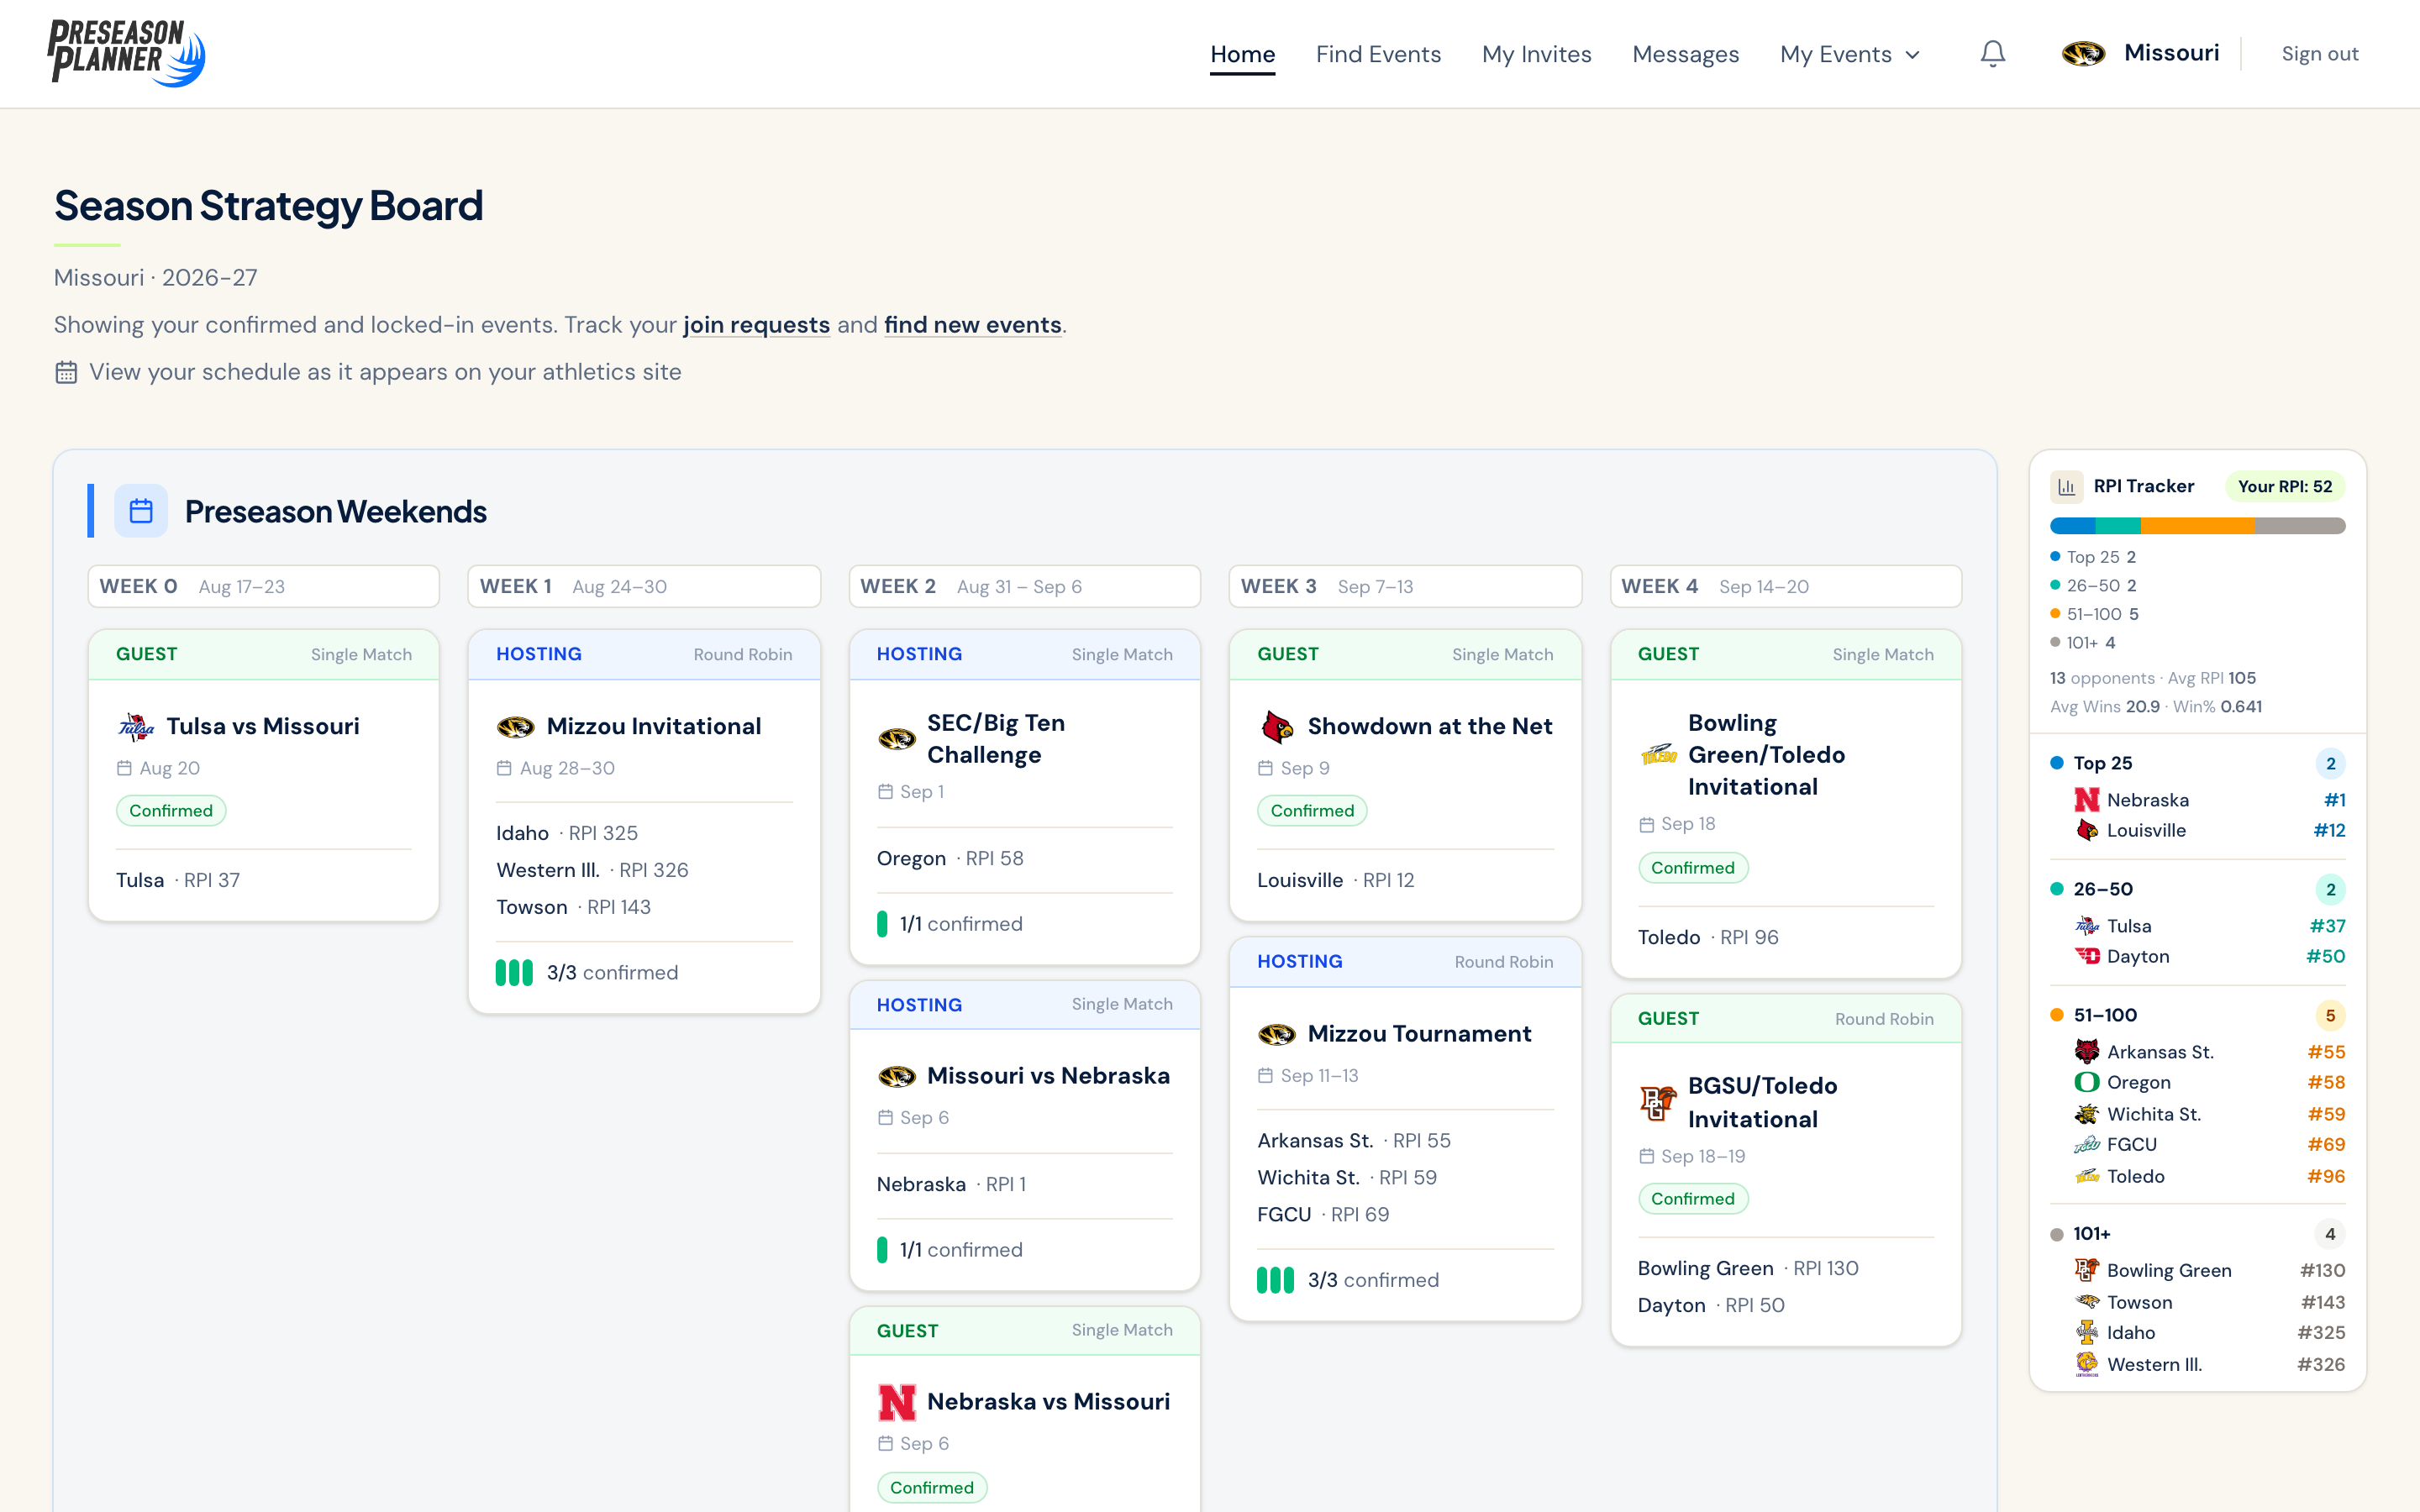Image resolution: width=2420 pixels, height=1512 pixels.
Task: Sign out of the account
Action: click(x=2319, y=54)
